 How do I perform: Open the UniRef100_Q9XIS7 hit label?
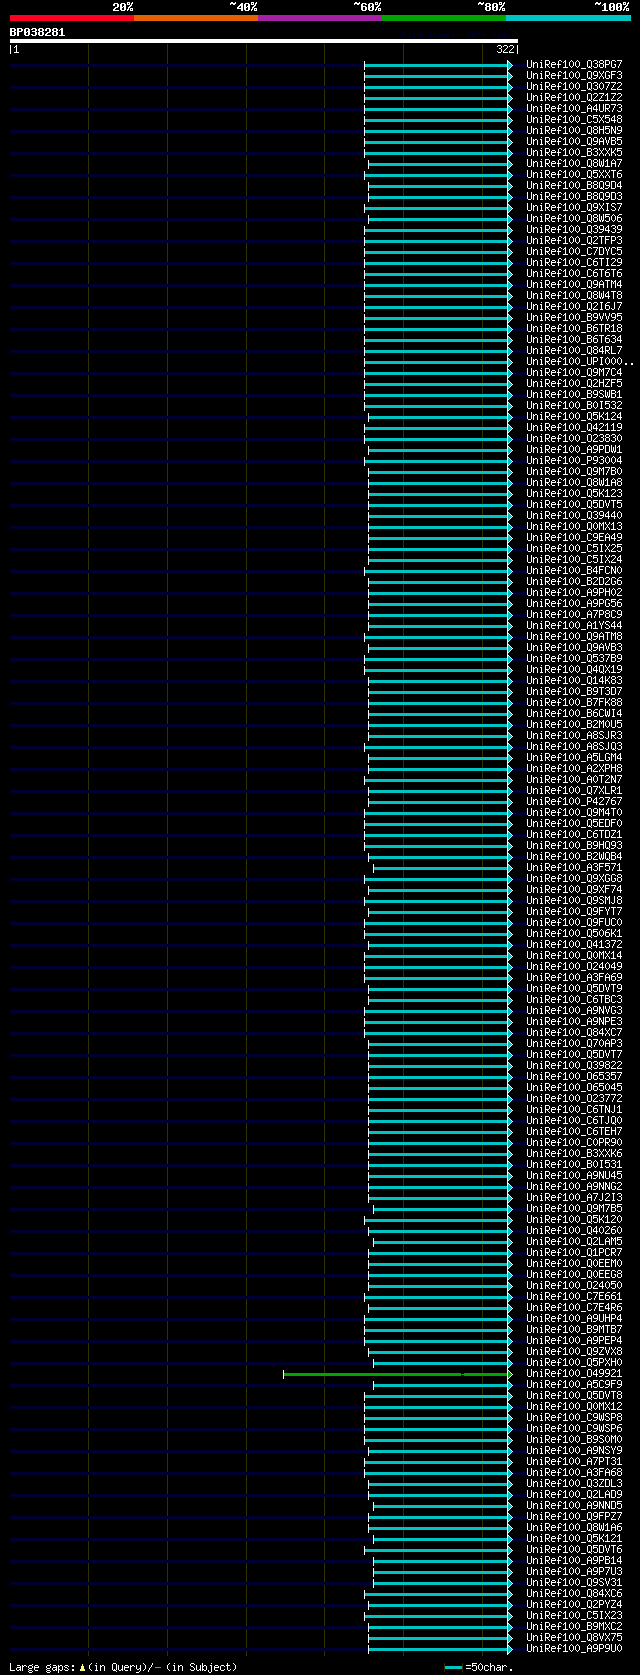point(574,208)
